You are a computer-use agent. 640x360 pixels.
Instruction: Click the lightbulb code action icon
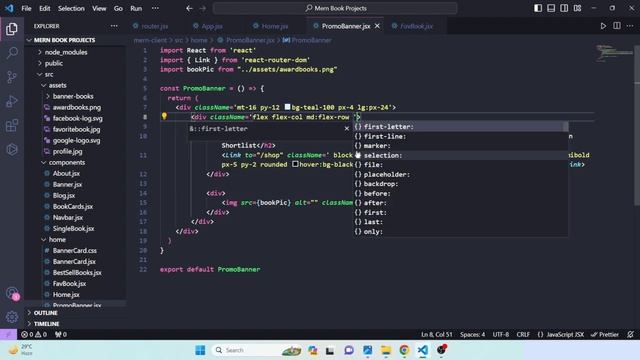[164, 116]
